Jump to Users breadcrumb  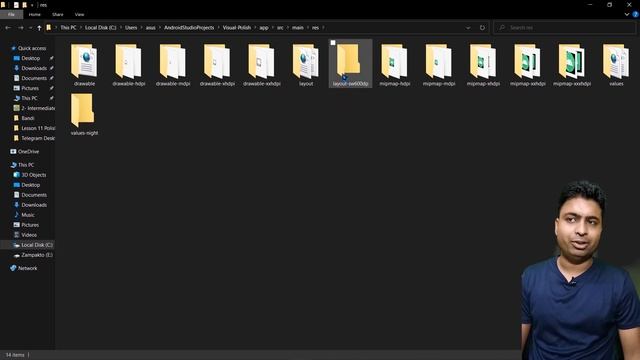tap(131, 28)
